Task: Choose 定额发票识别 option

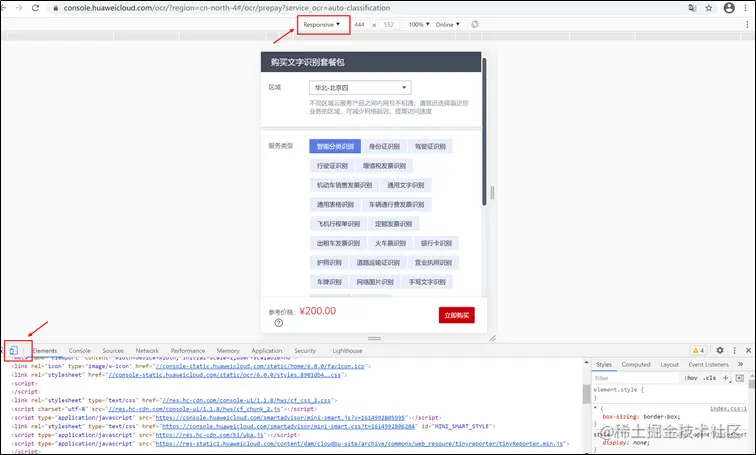Action: tap(393, 224)
